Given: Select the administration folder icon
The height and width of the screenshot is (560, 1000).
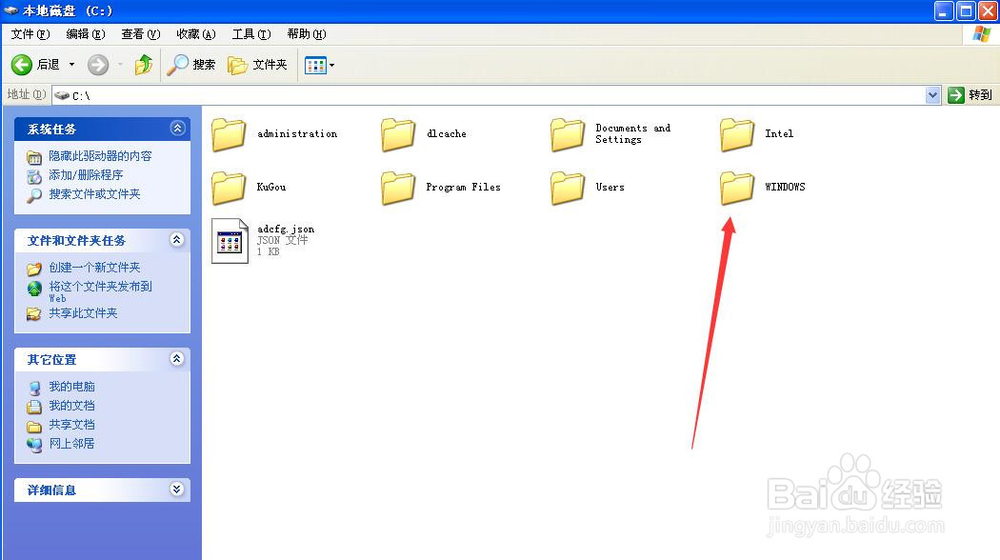Looking at the screenshot, I should 228,135.
